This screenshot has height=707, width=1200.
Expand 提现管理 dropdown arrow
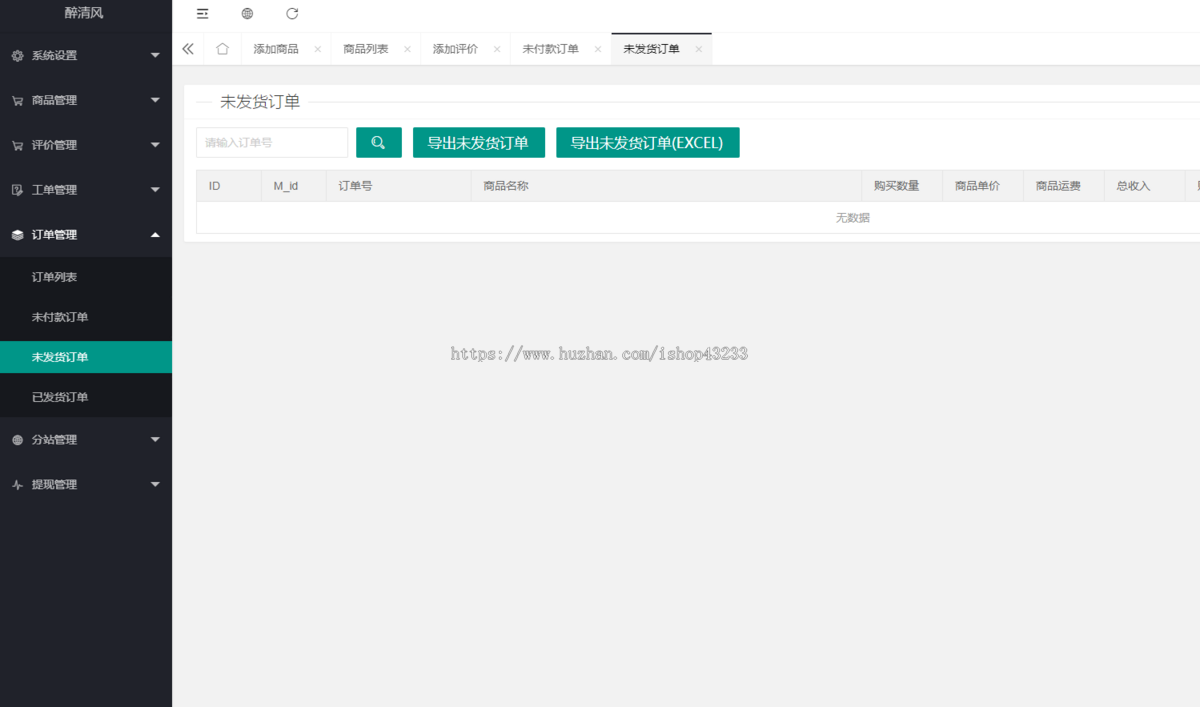pyautogui.click(x=155, y=484)
